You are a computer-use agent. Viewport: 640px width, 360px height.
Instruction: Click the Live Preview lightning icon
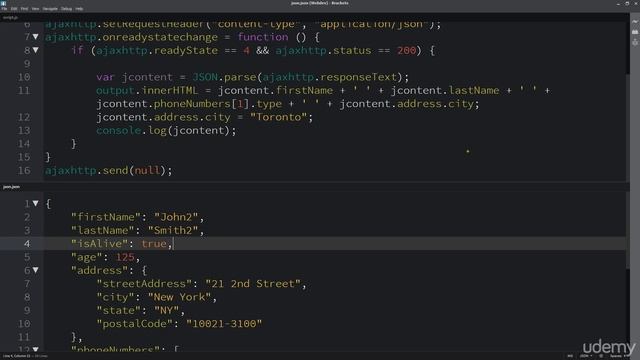(635, 22)
